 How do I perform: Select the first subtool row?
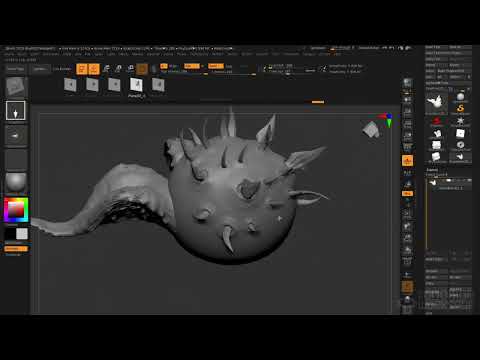click(x=450, y=184)
